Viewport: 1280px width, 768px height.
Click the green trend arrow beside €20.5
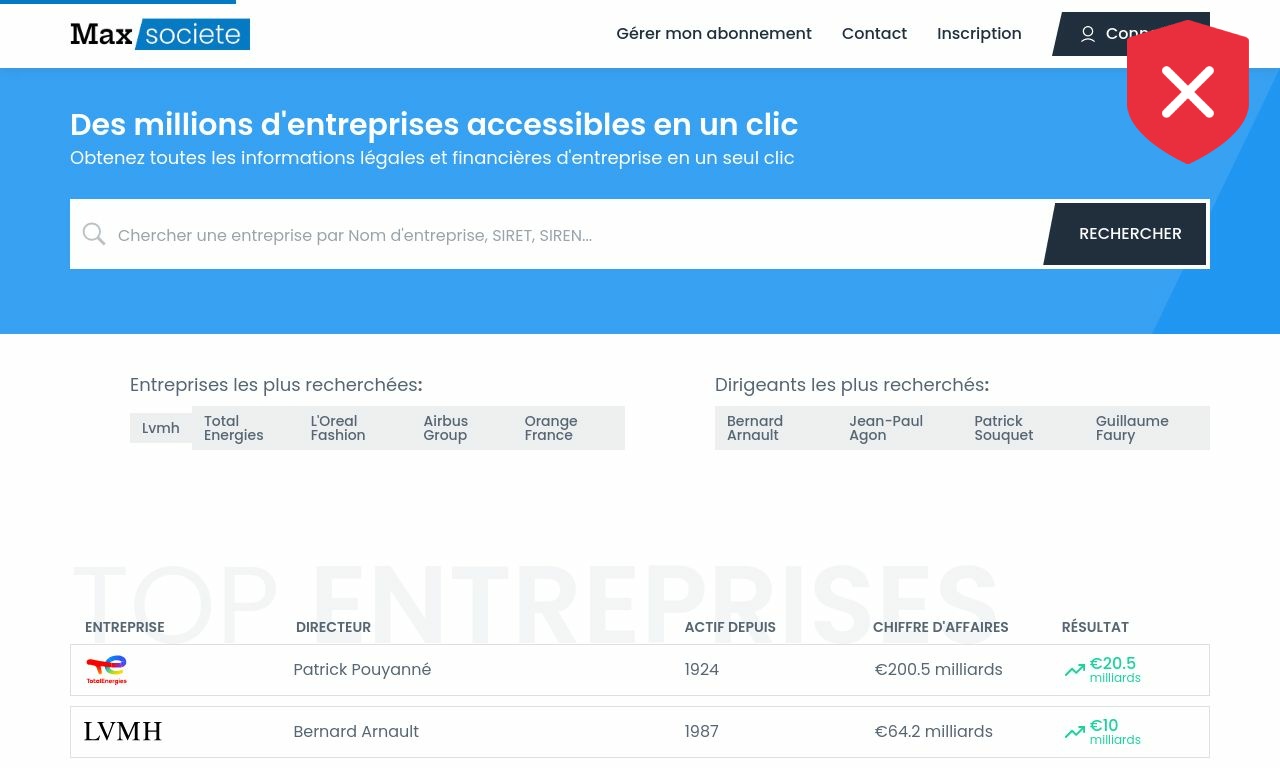[1075, 670]
